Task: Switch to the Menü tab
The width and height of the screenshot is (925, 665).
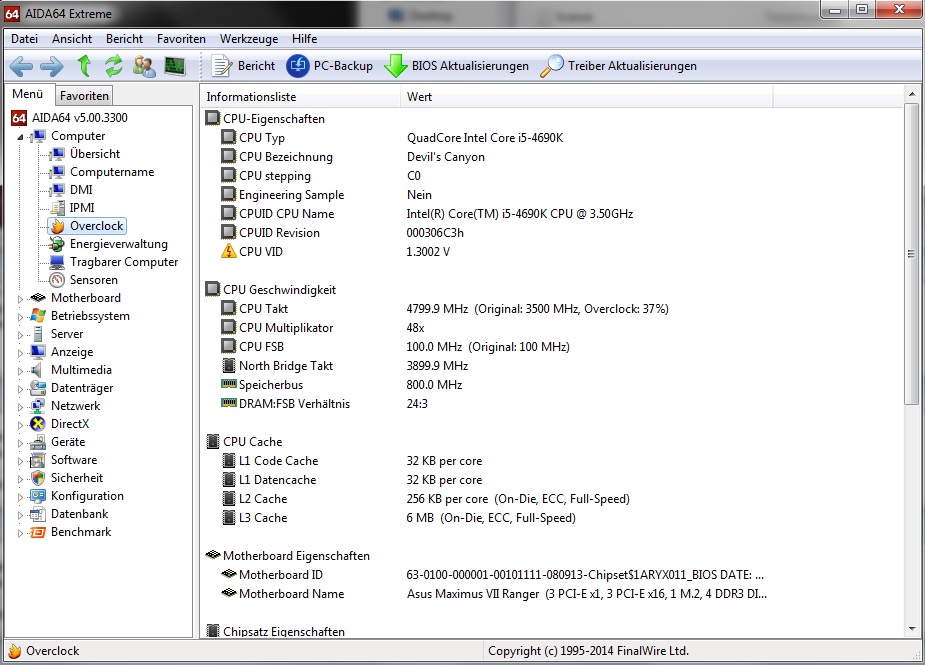Action: pos(28,94)
